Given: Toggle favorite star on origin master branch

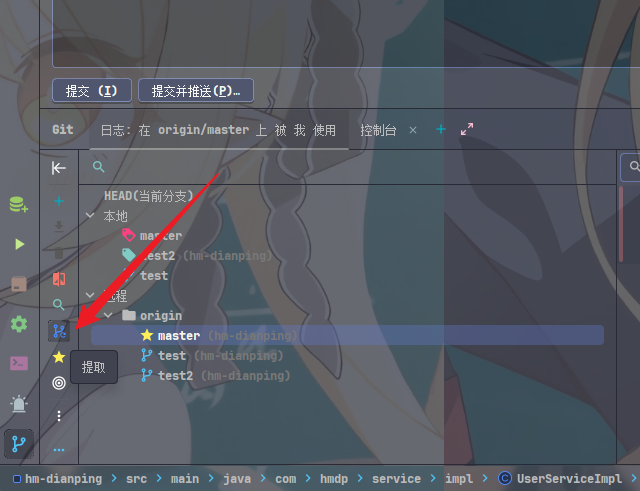Looking at the screenshot, I should pos(147,335).
